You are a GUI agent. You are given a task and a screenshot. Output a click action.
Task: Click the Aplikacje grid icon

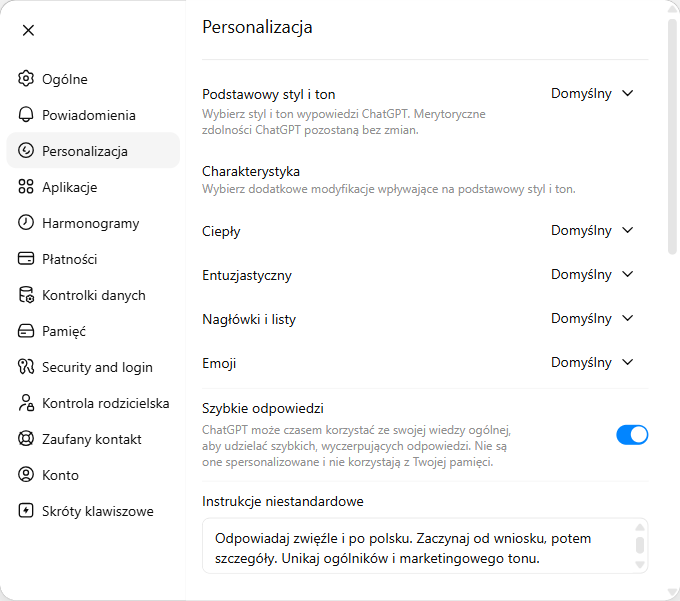coord(26,186)
